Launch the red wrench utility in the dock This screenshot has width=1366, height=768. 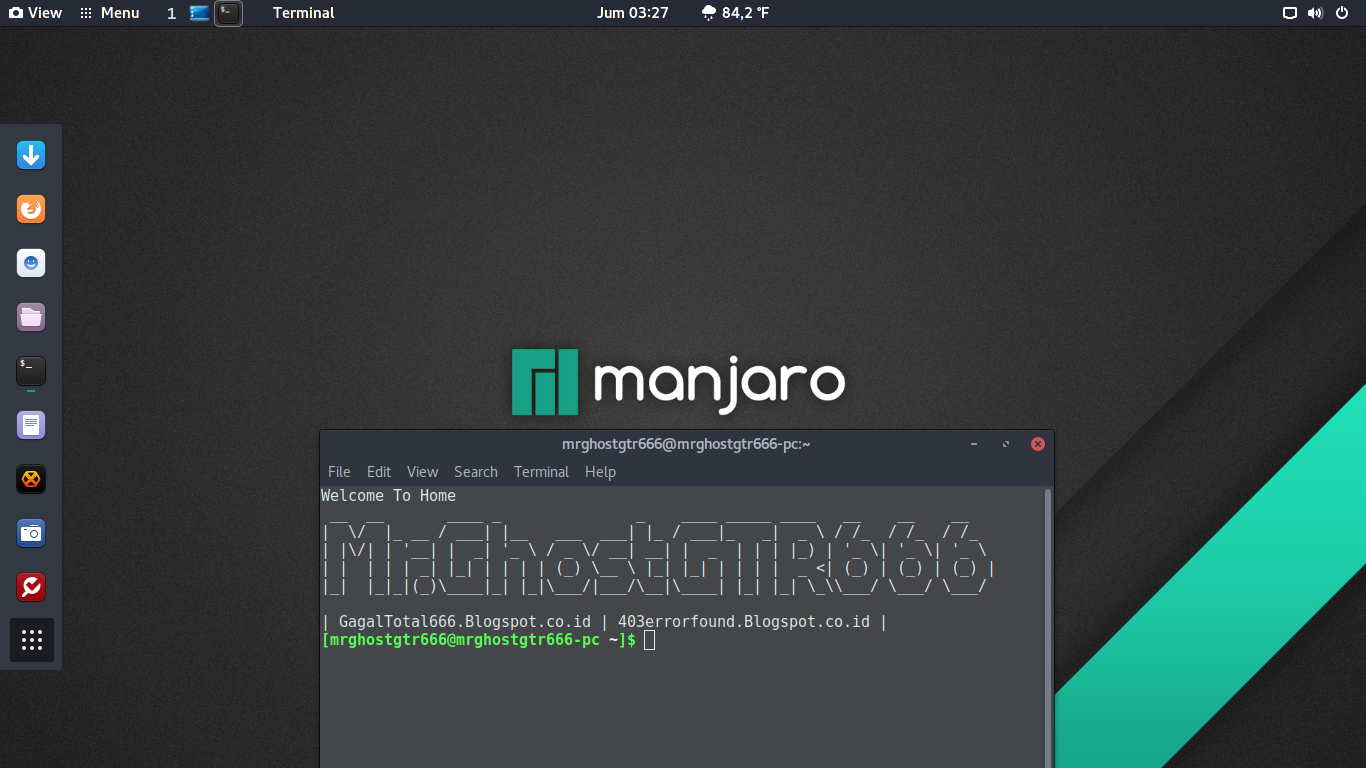(x=31, y=587)
